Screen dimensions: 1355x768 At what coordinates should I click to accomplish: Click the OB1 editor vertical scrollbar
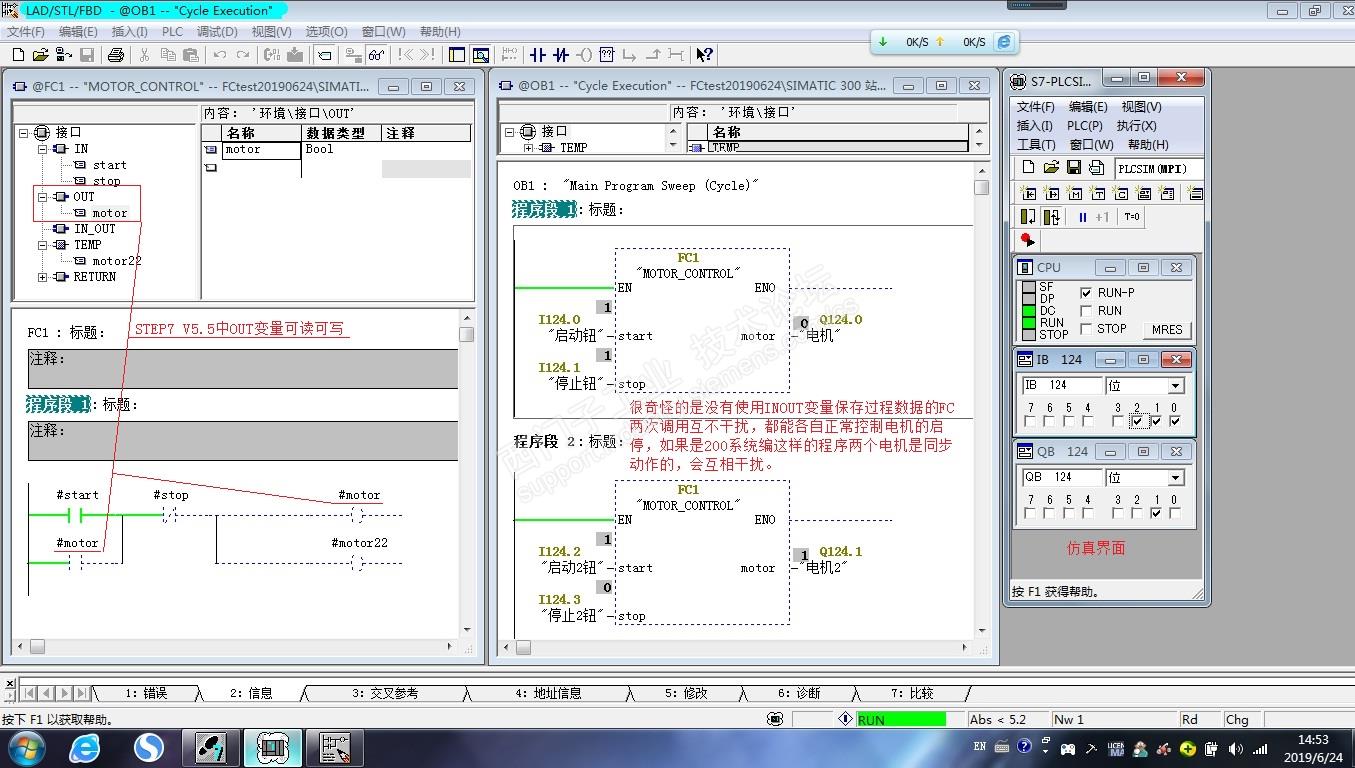[x=982, y=402]
